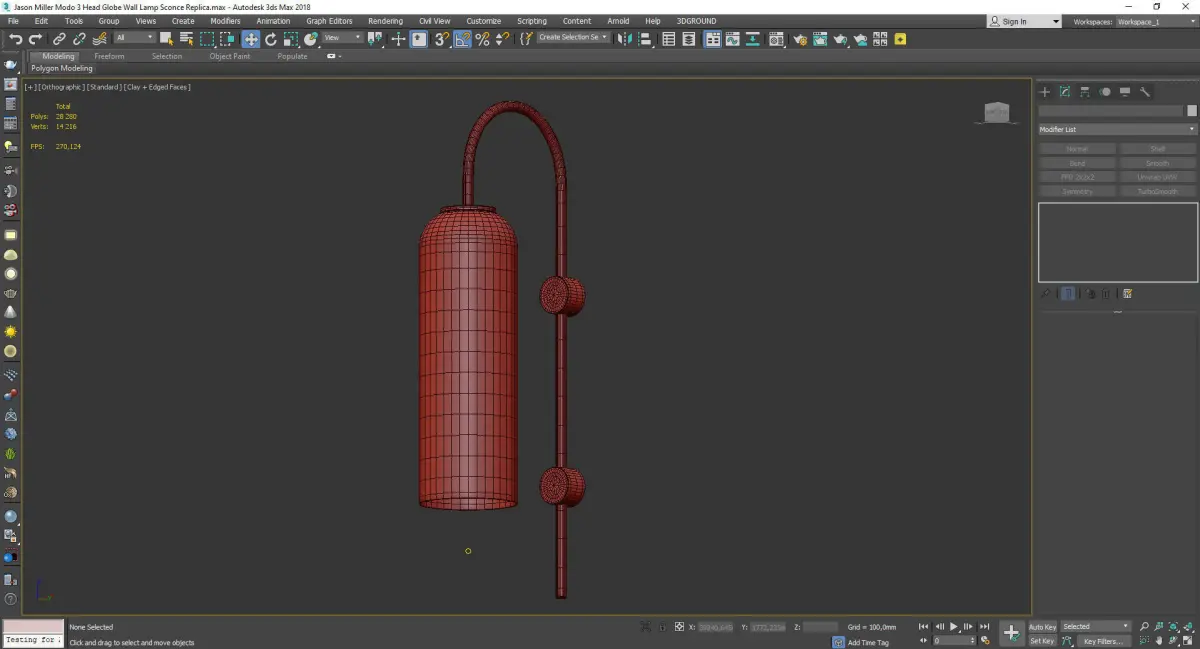Click the Undo arrow in the main toolbar

(x=15, y=39)
